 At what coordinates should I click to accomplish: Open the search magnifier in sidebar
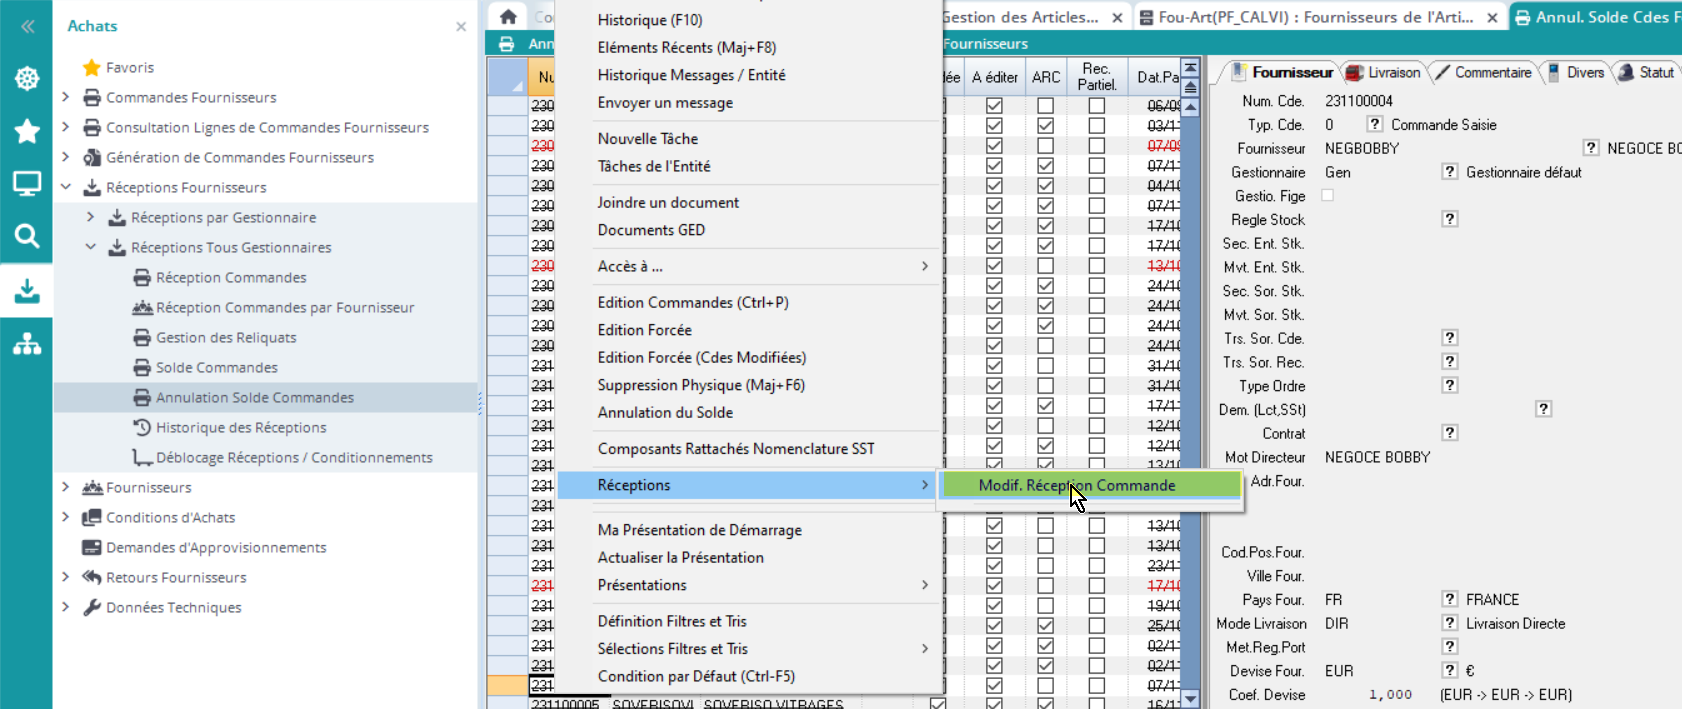(27, 236)
